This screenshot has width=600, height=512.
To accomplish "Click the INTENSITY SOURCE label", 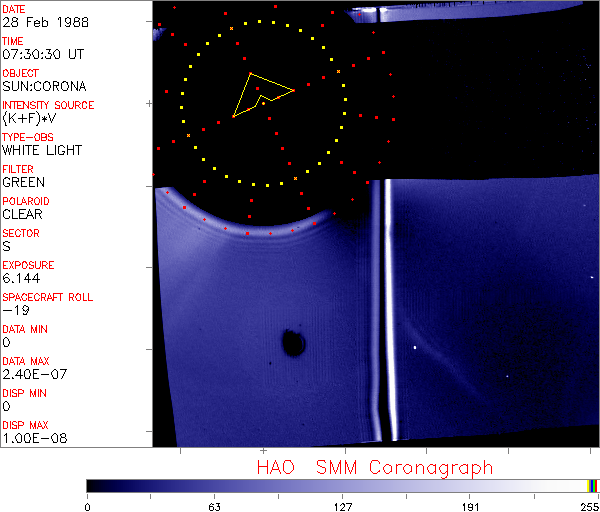I will click(x=48, y=105).
